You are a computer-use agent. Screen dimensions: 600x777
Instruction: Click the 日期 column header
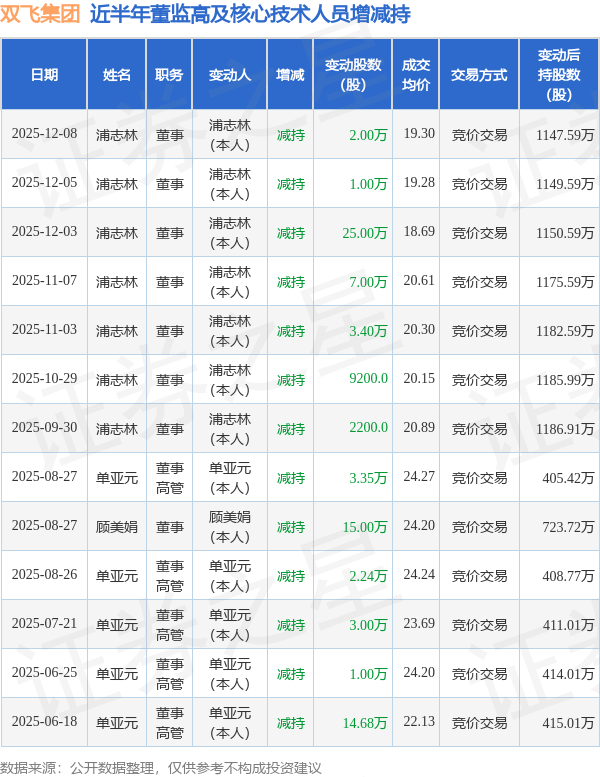[44, 75]
